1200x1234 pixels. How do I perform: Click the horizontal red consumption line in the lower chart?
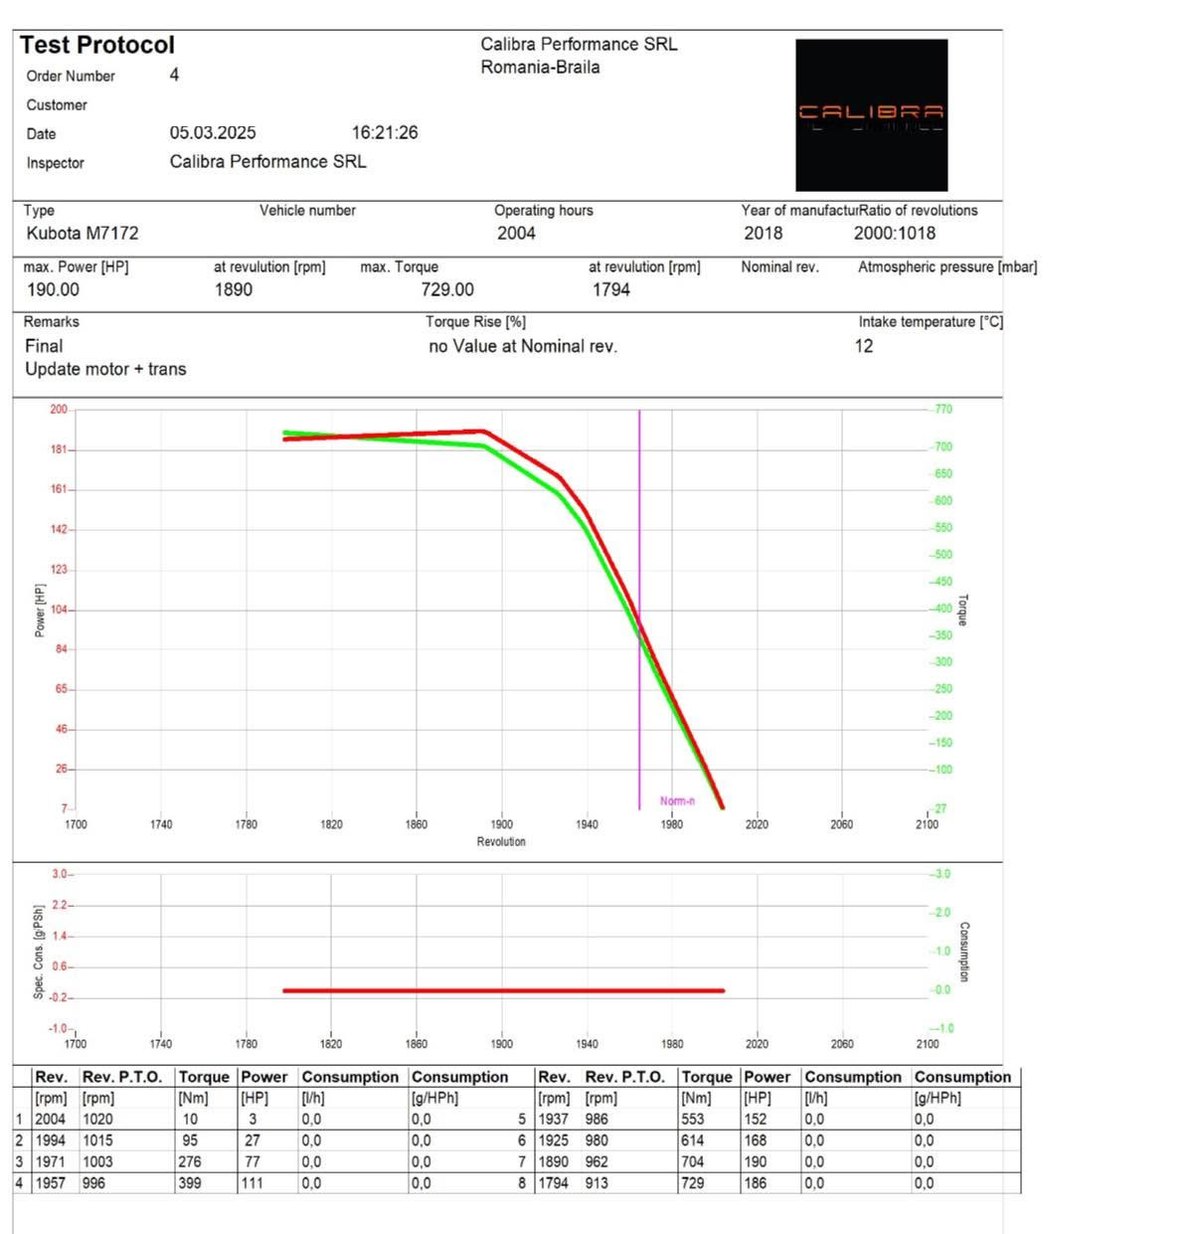(503, 991)
